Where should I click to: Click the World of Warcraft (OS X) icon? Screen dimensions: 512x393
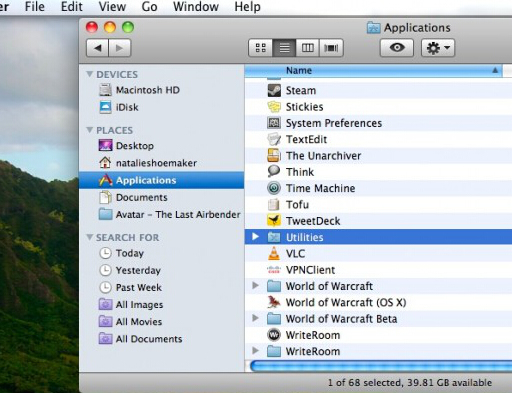click(x=274, y=302)
